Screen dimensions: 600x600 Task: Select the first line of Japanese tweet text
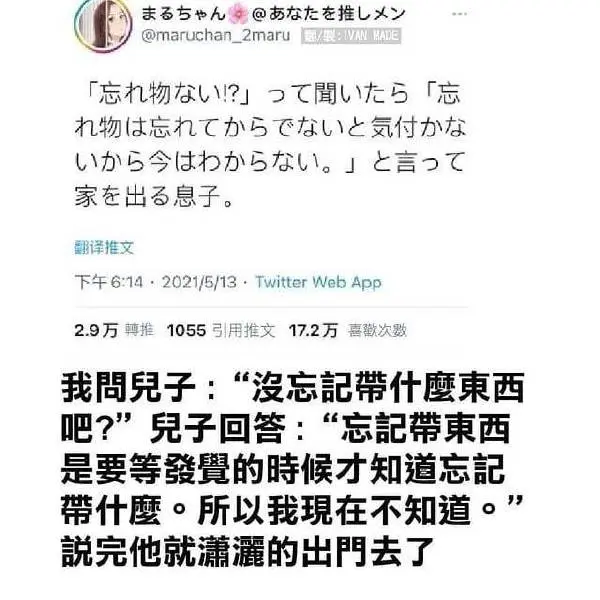[x=272, y=94]
